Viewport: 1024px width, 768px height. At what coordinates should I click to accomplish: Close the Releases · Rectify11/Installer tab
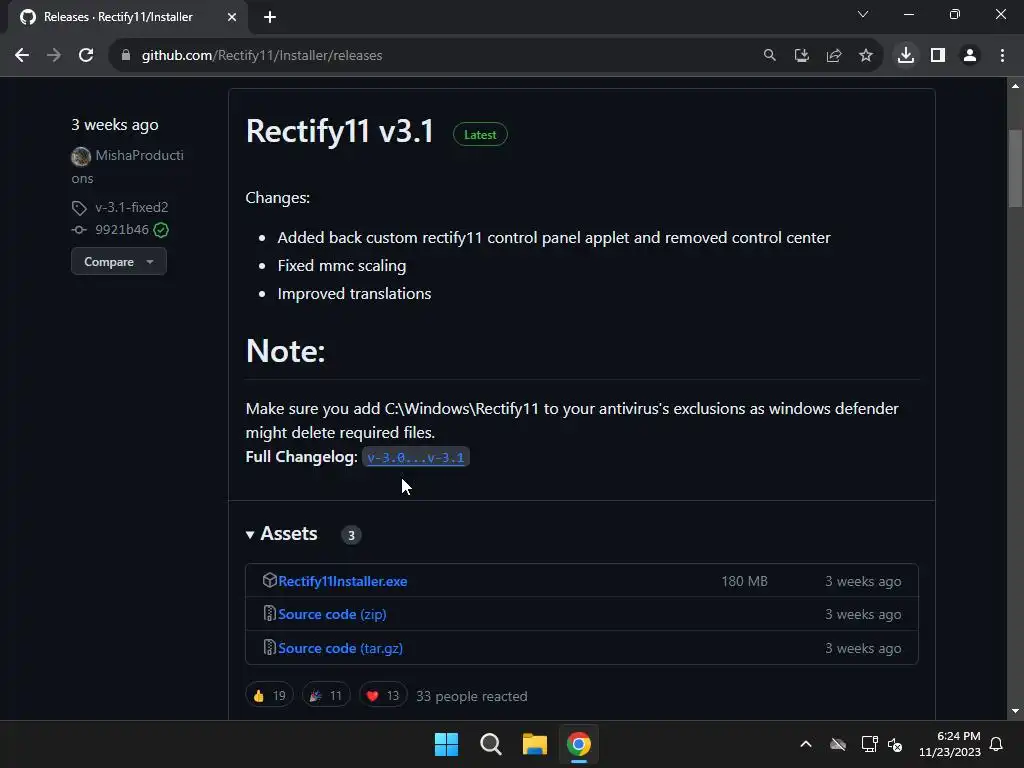[x=232, y=17]
